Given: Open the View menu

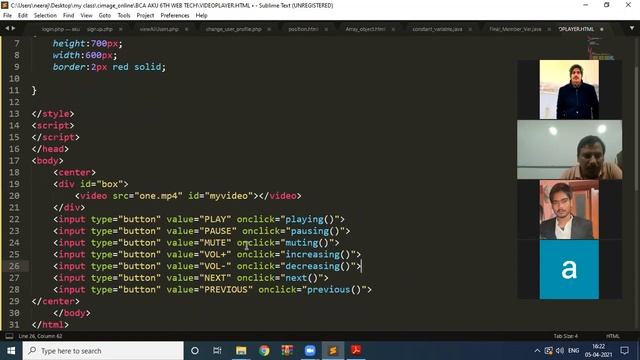Looking at the screenshot, I should coord(86,16).
